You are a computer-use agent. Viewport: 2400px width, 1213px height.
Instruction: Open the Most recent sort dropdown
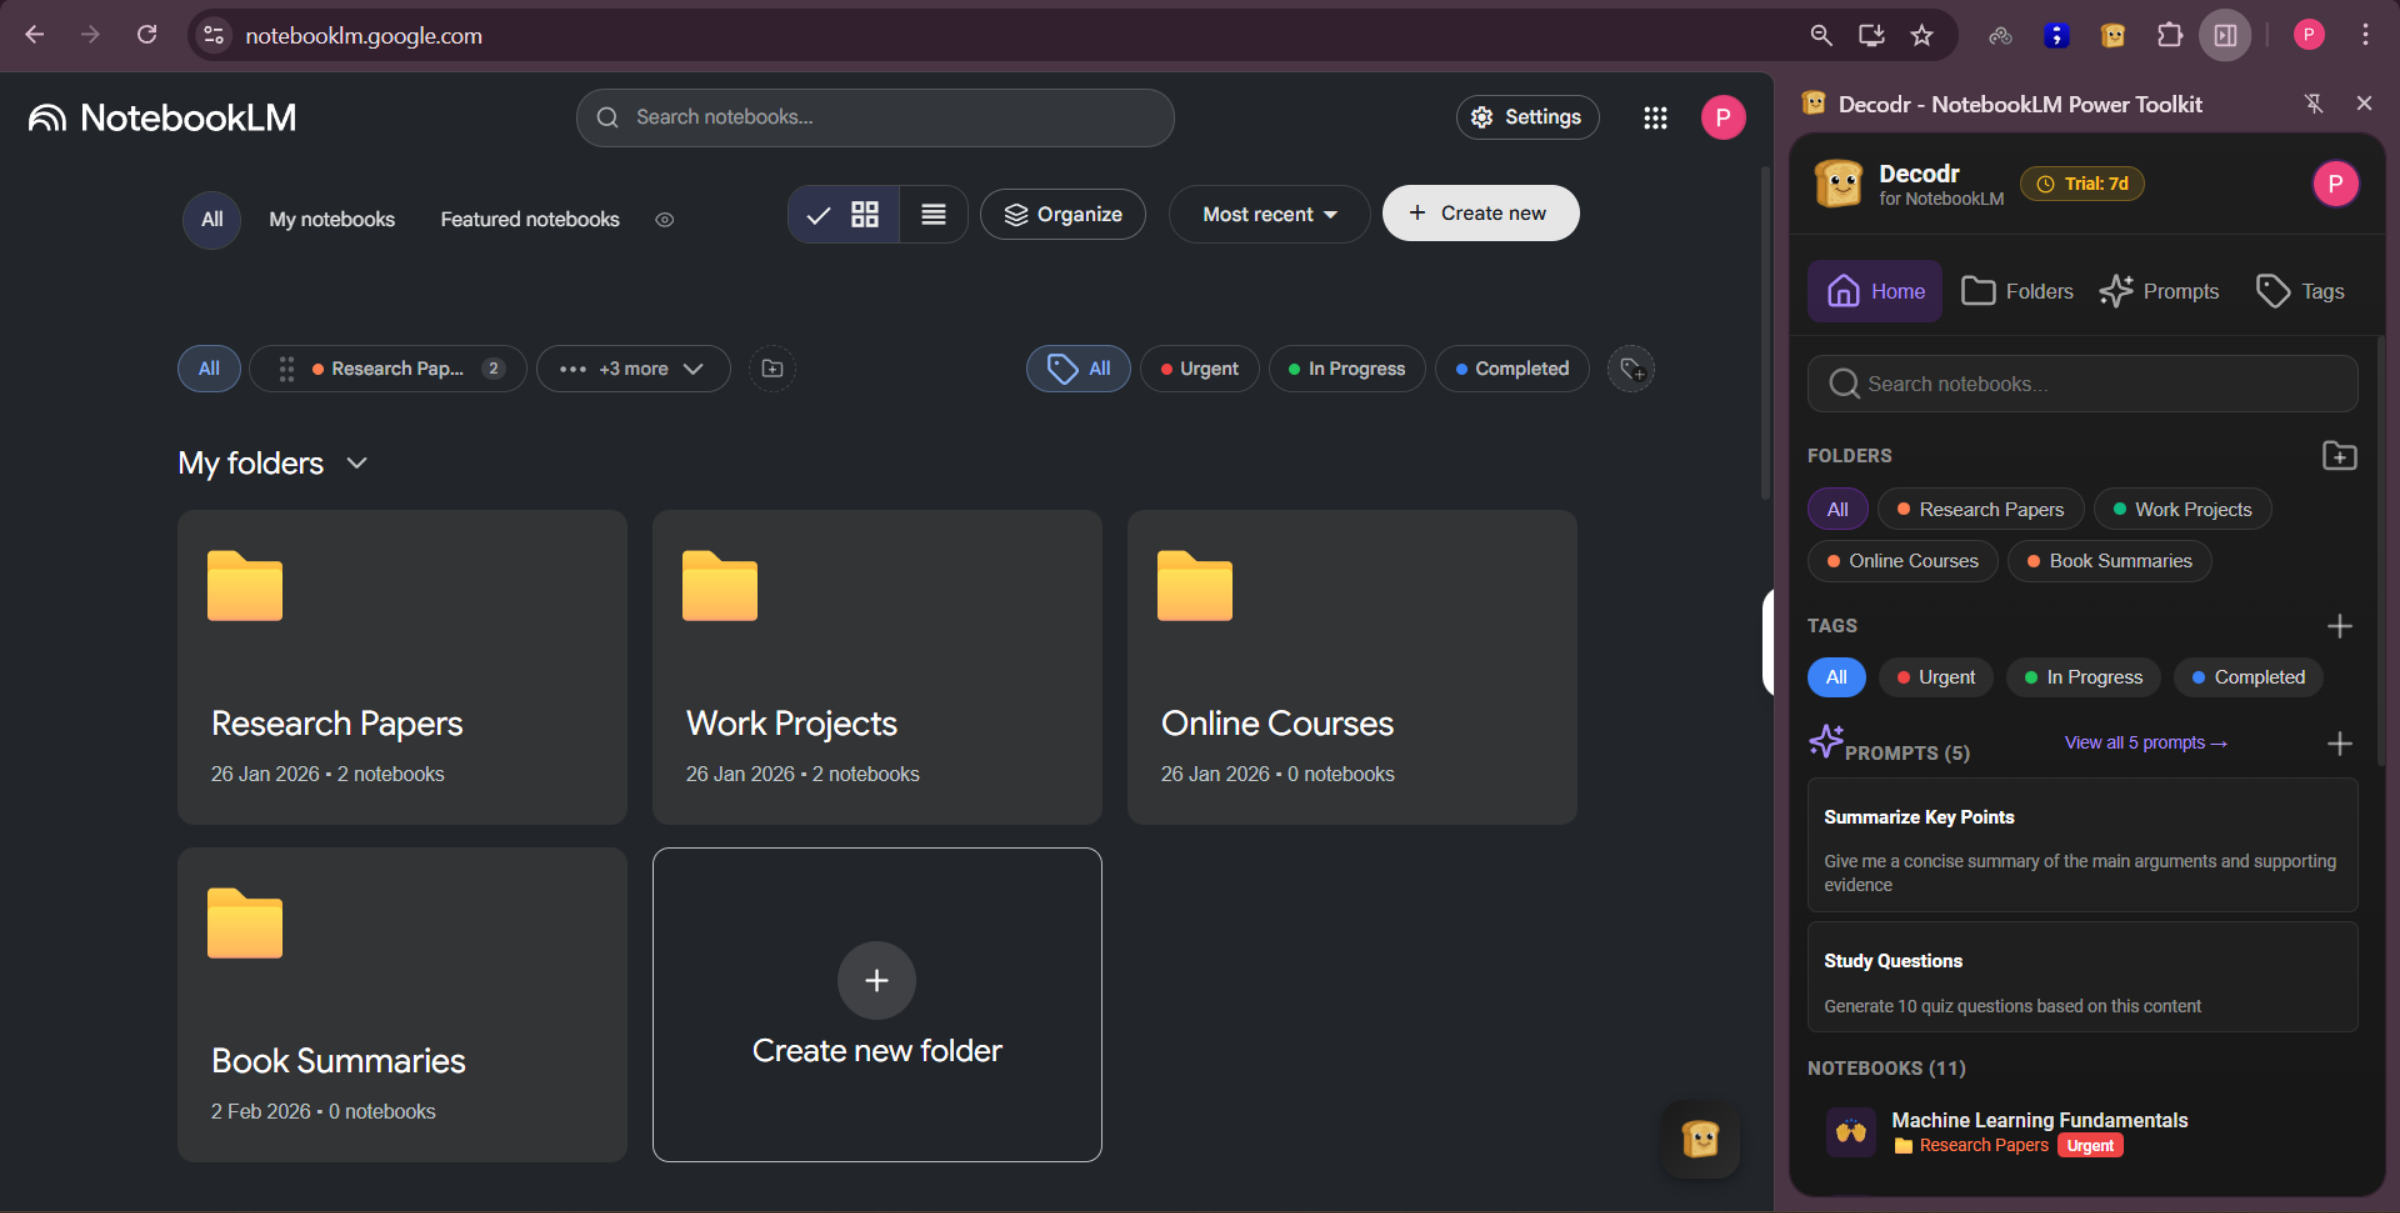[1268, 214]
